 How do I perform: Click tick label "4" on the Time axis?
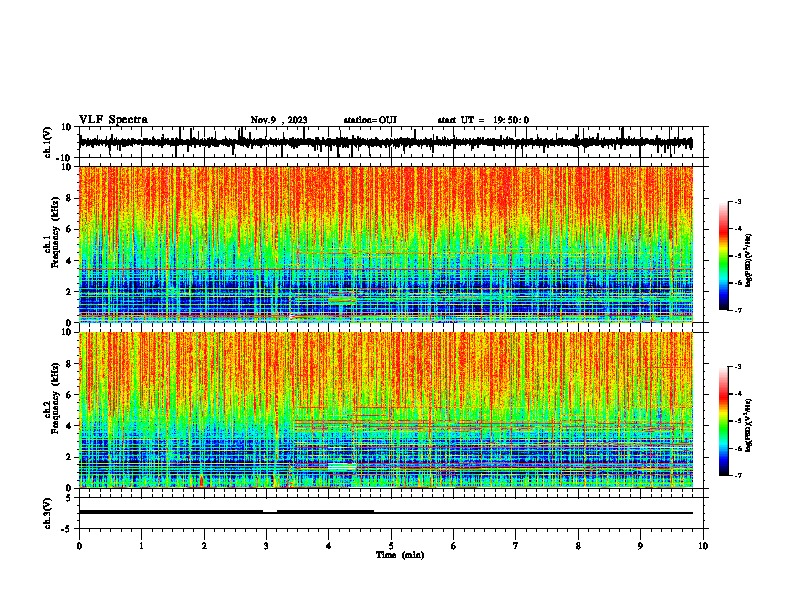tap(329, 546)
